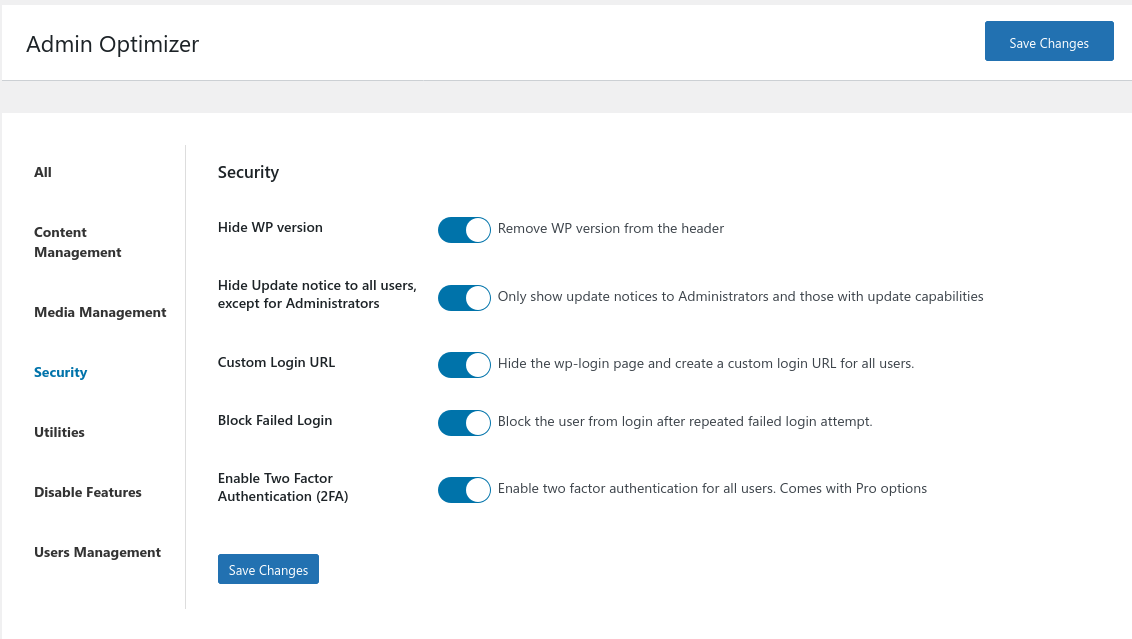The width and height of the screenshot is (1132, 639).
Task: Click the 'Block Failed Login' label
Action: 275,420
